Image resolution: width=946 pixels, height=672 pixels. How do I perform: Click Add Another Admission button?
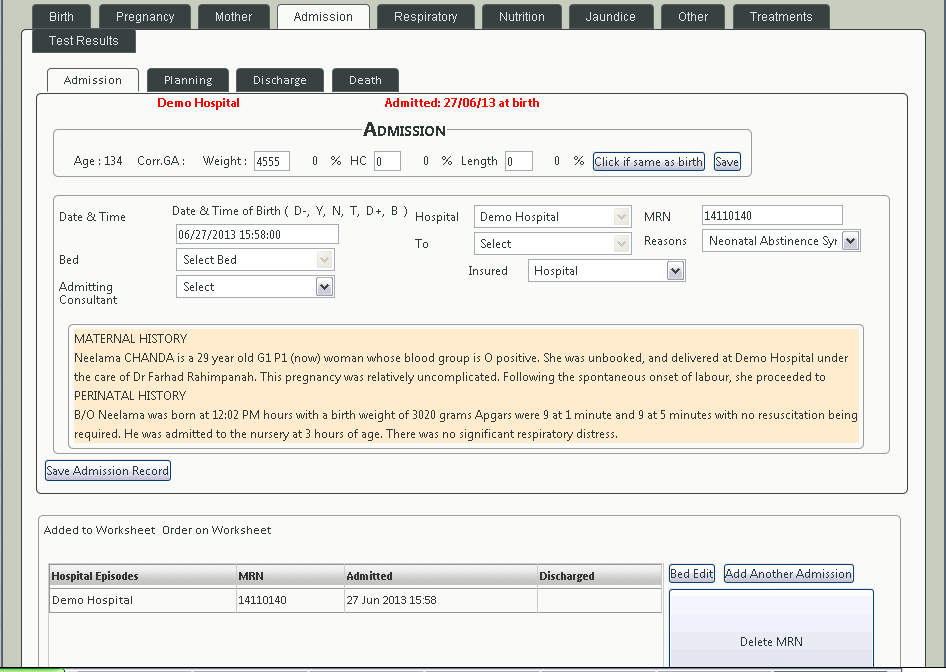[x=788, y=574]
